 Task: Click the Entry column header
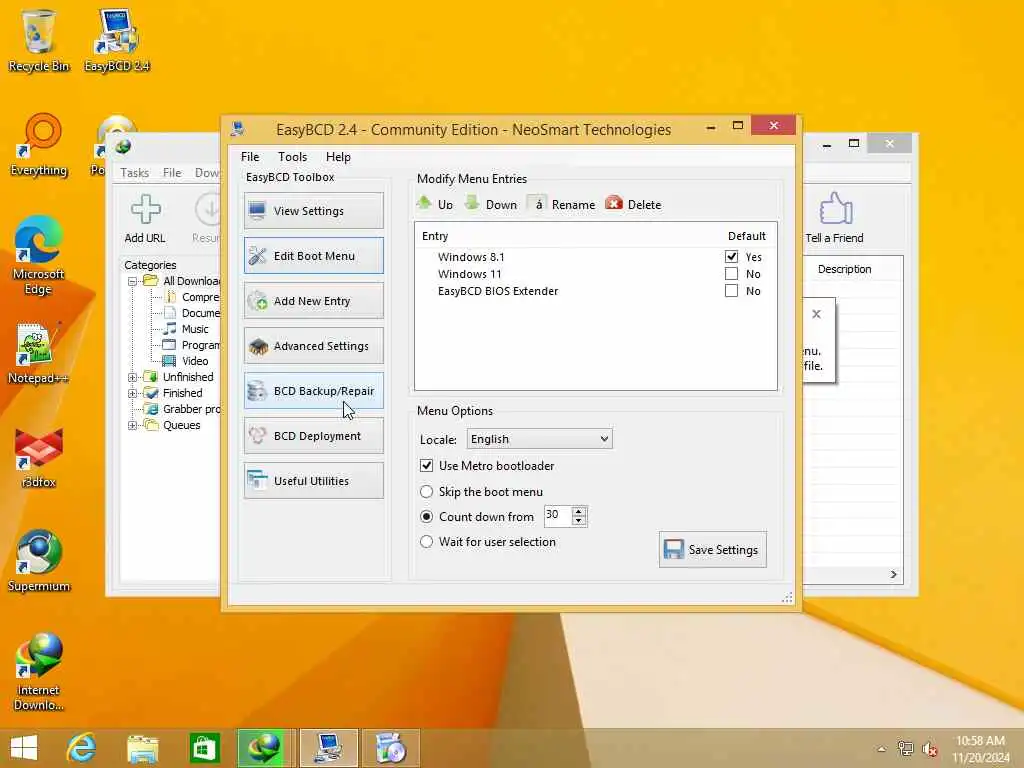click(x=435, y=236)
